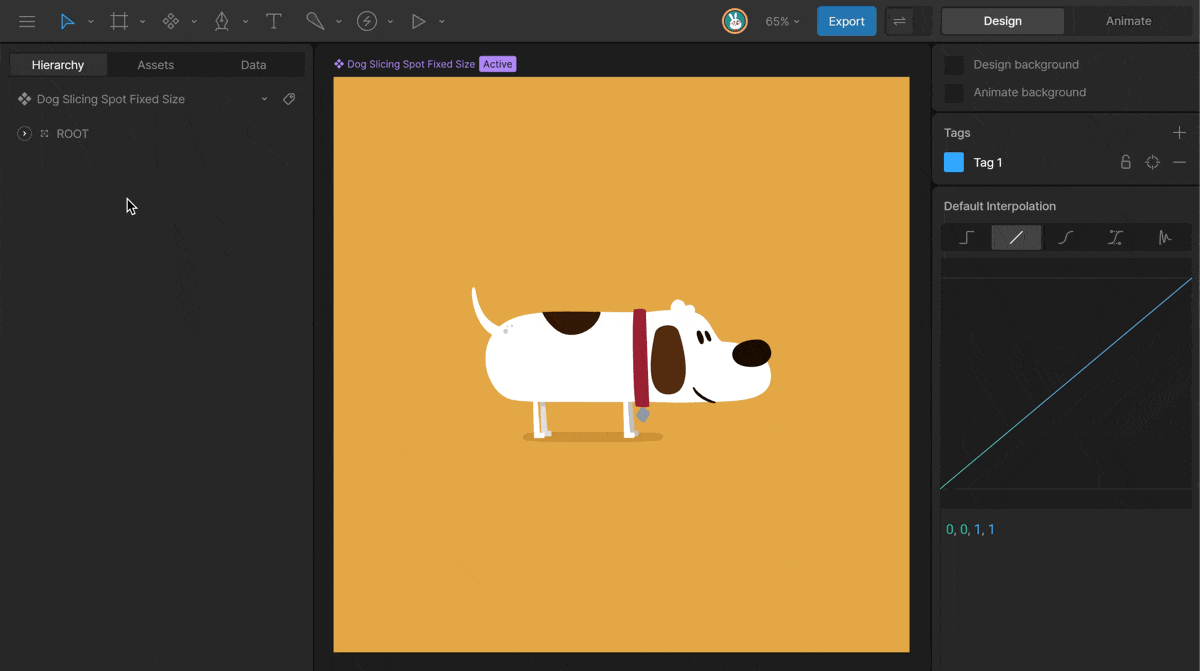Select the arrow Select tool
This screenshot has width=1200, height=671.
click(67, 21)
